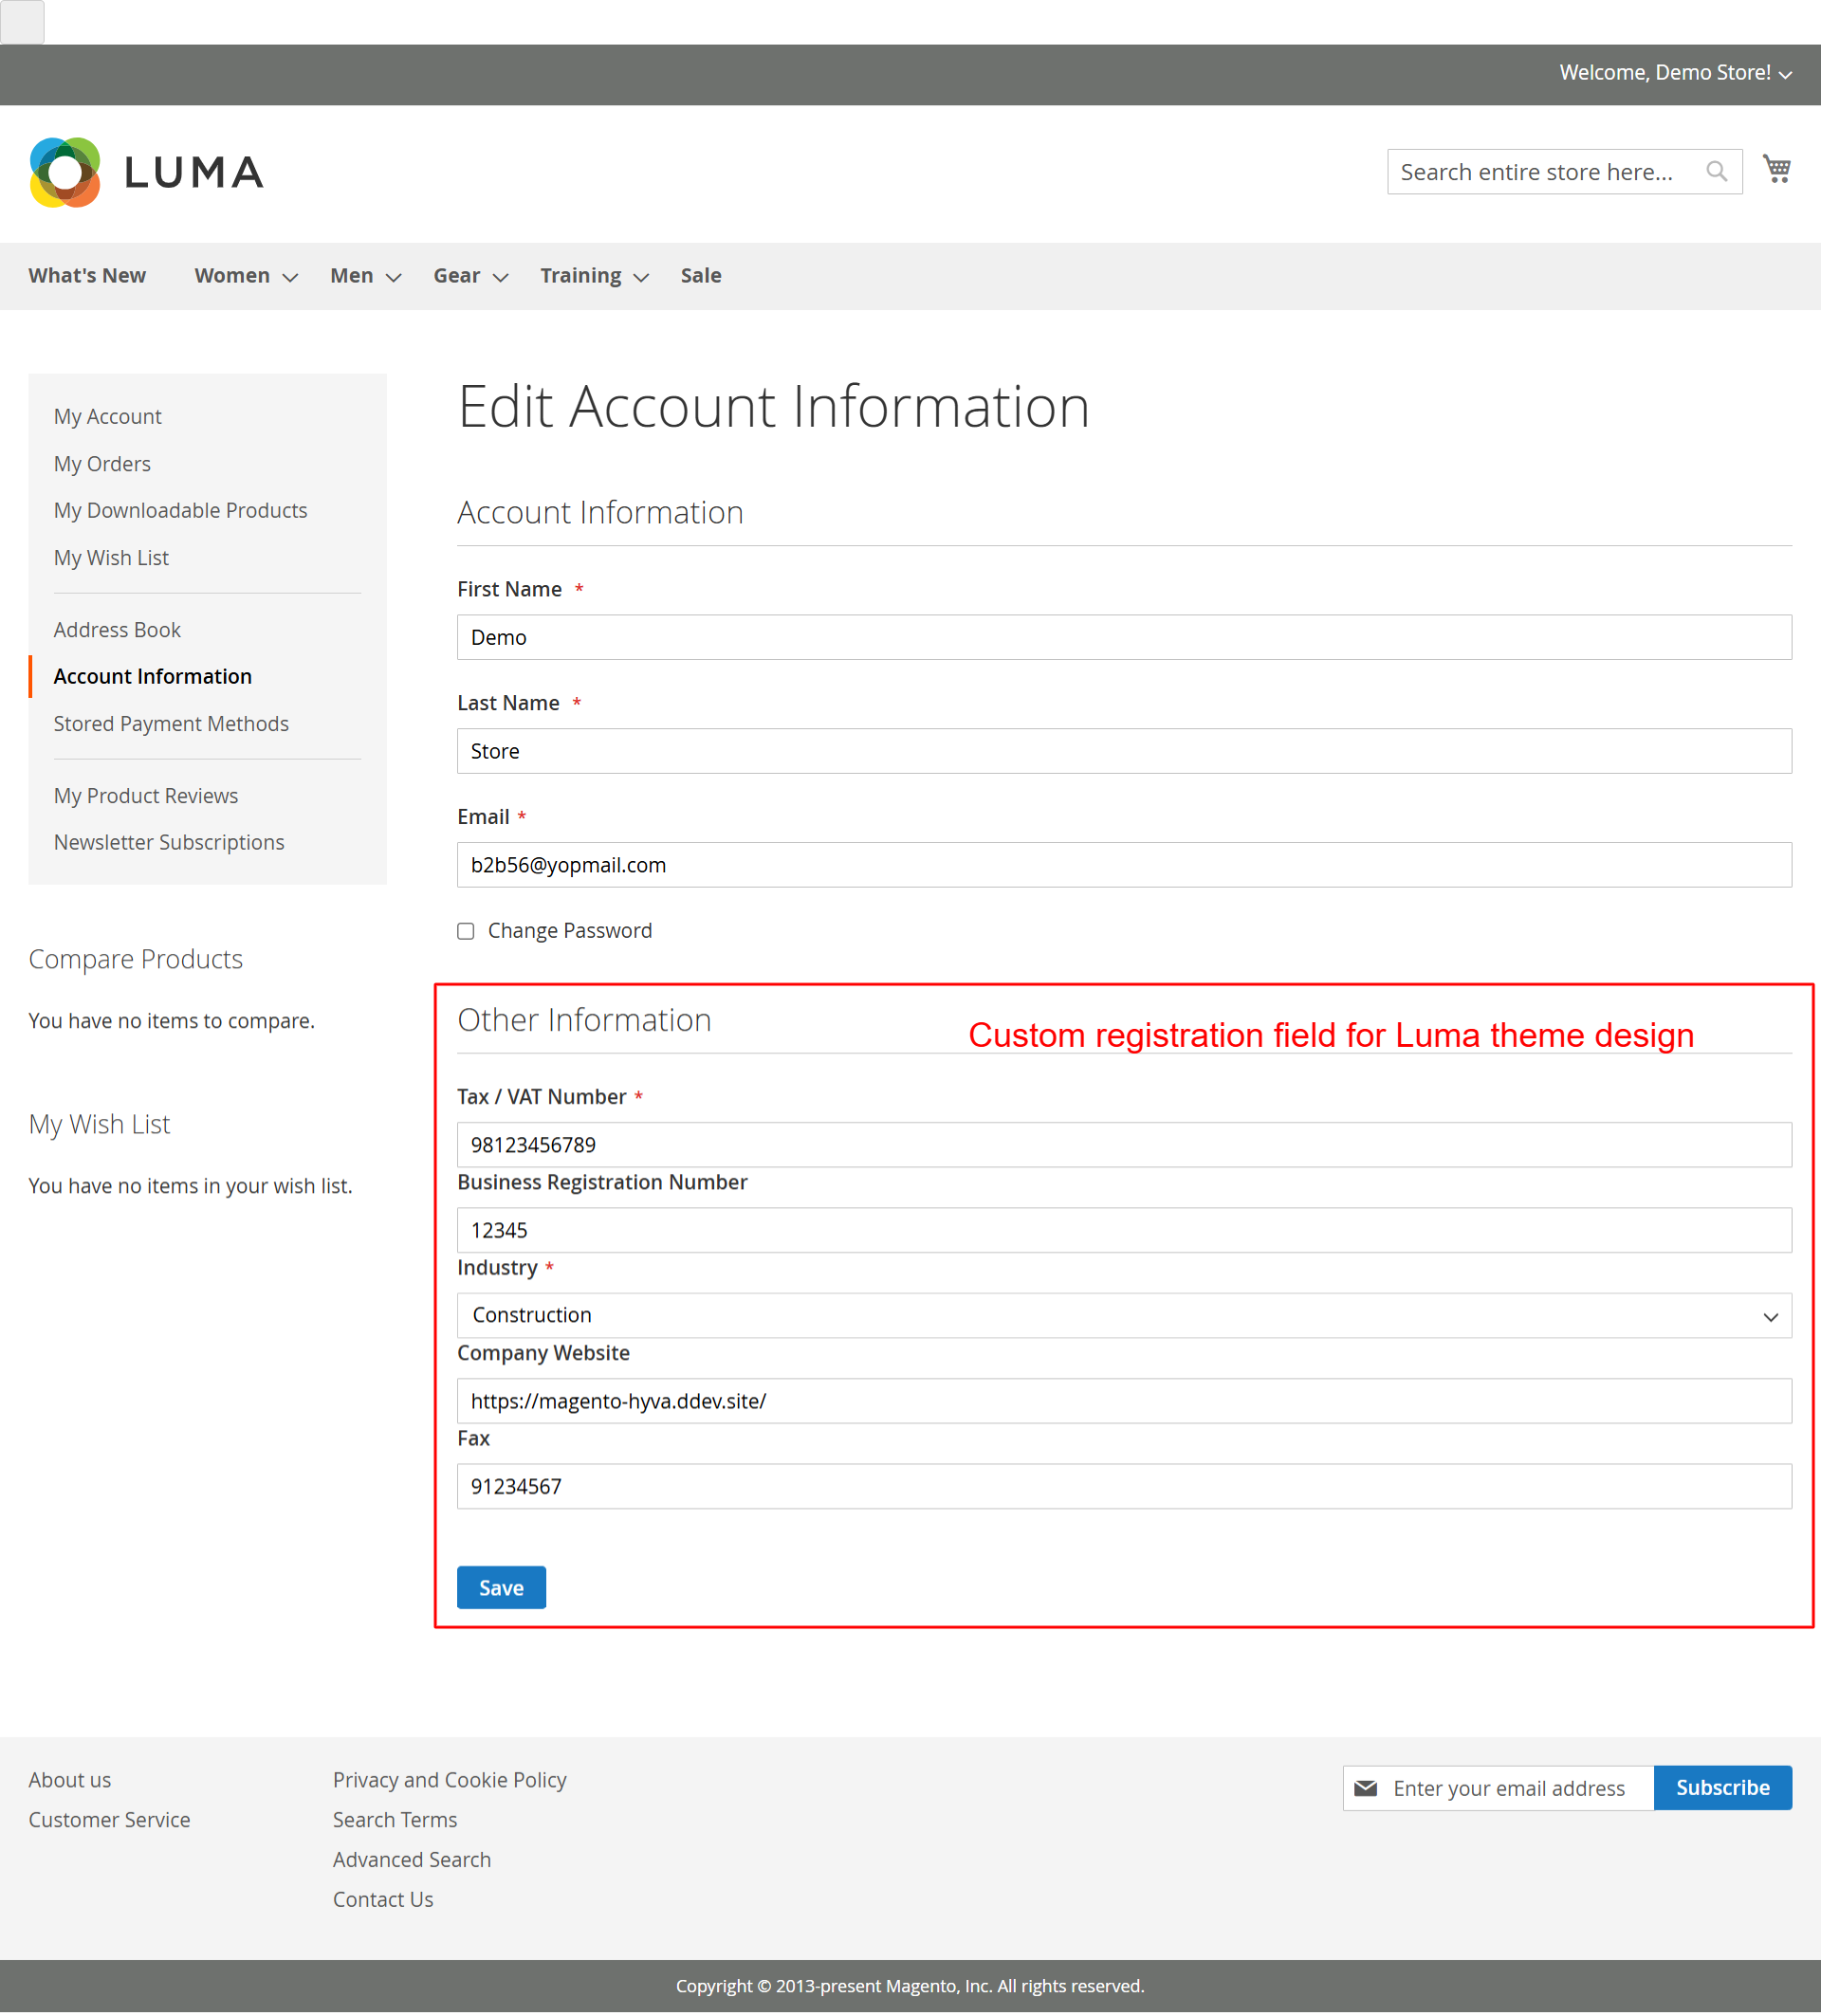This screenshot has height=2016, width=1821.
Task: Click the newsletter envelope icon
Action: pyautogui.click(x=1365, y=1788)
